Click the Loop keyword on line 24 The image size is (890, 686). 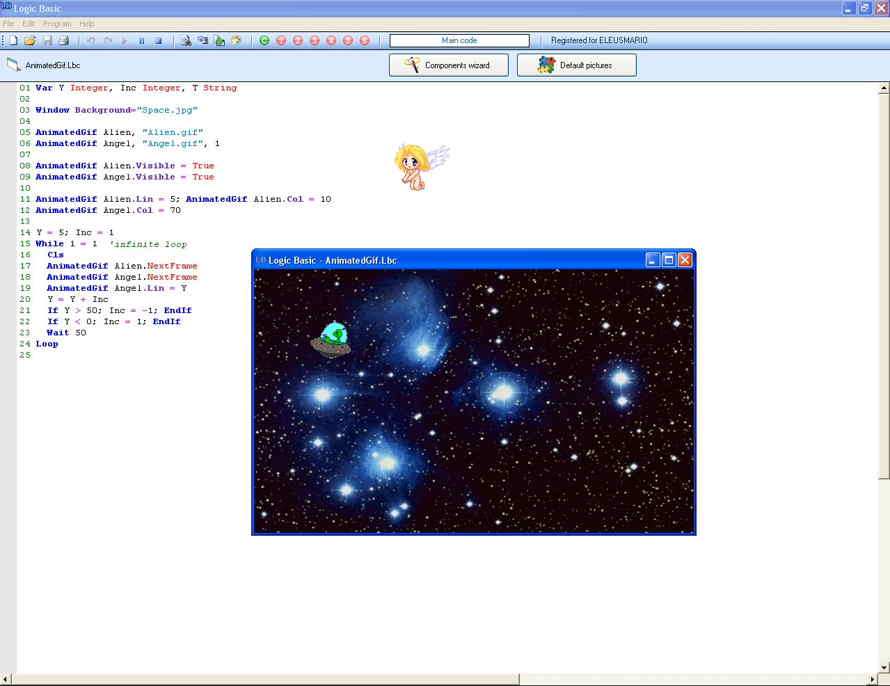[47, 344]
